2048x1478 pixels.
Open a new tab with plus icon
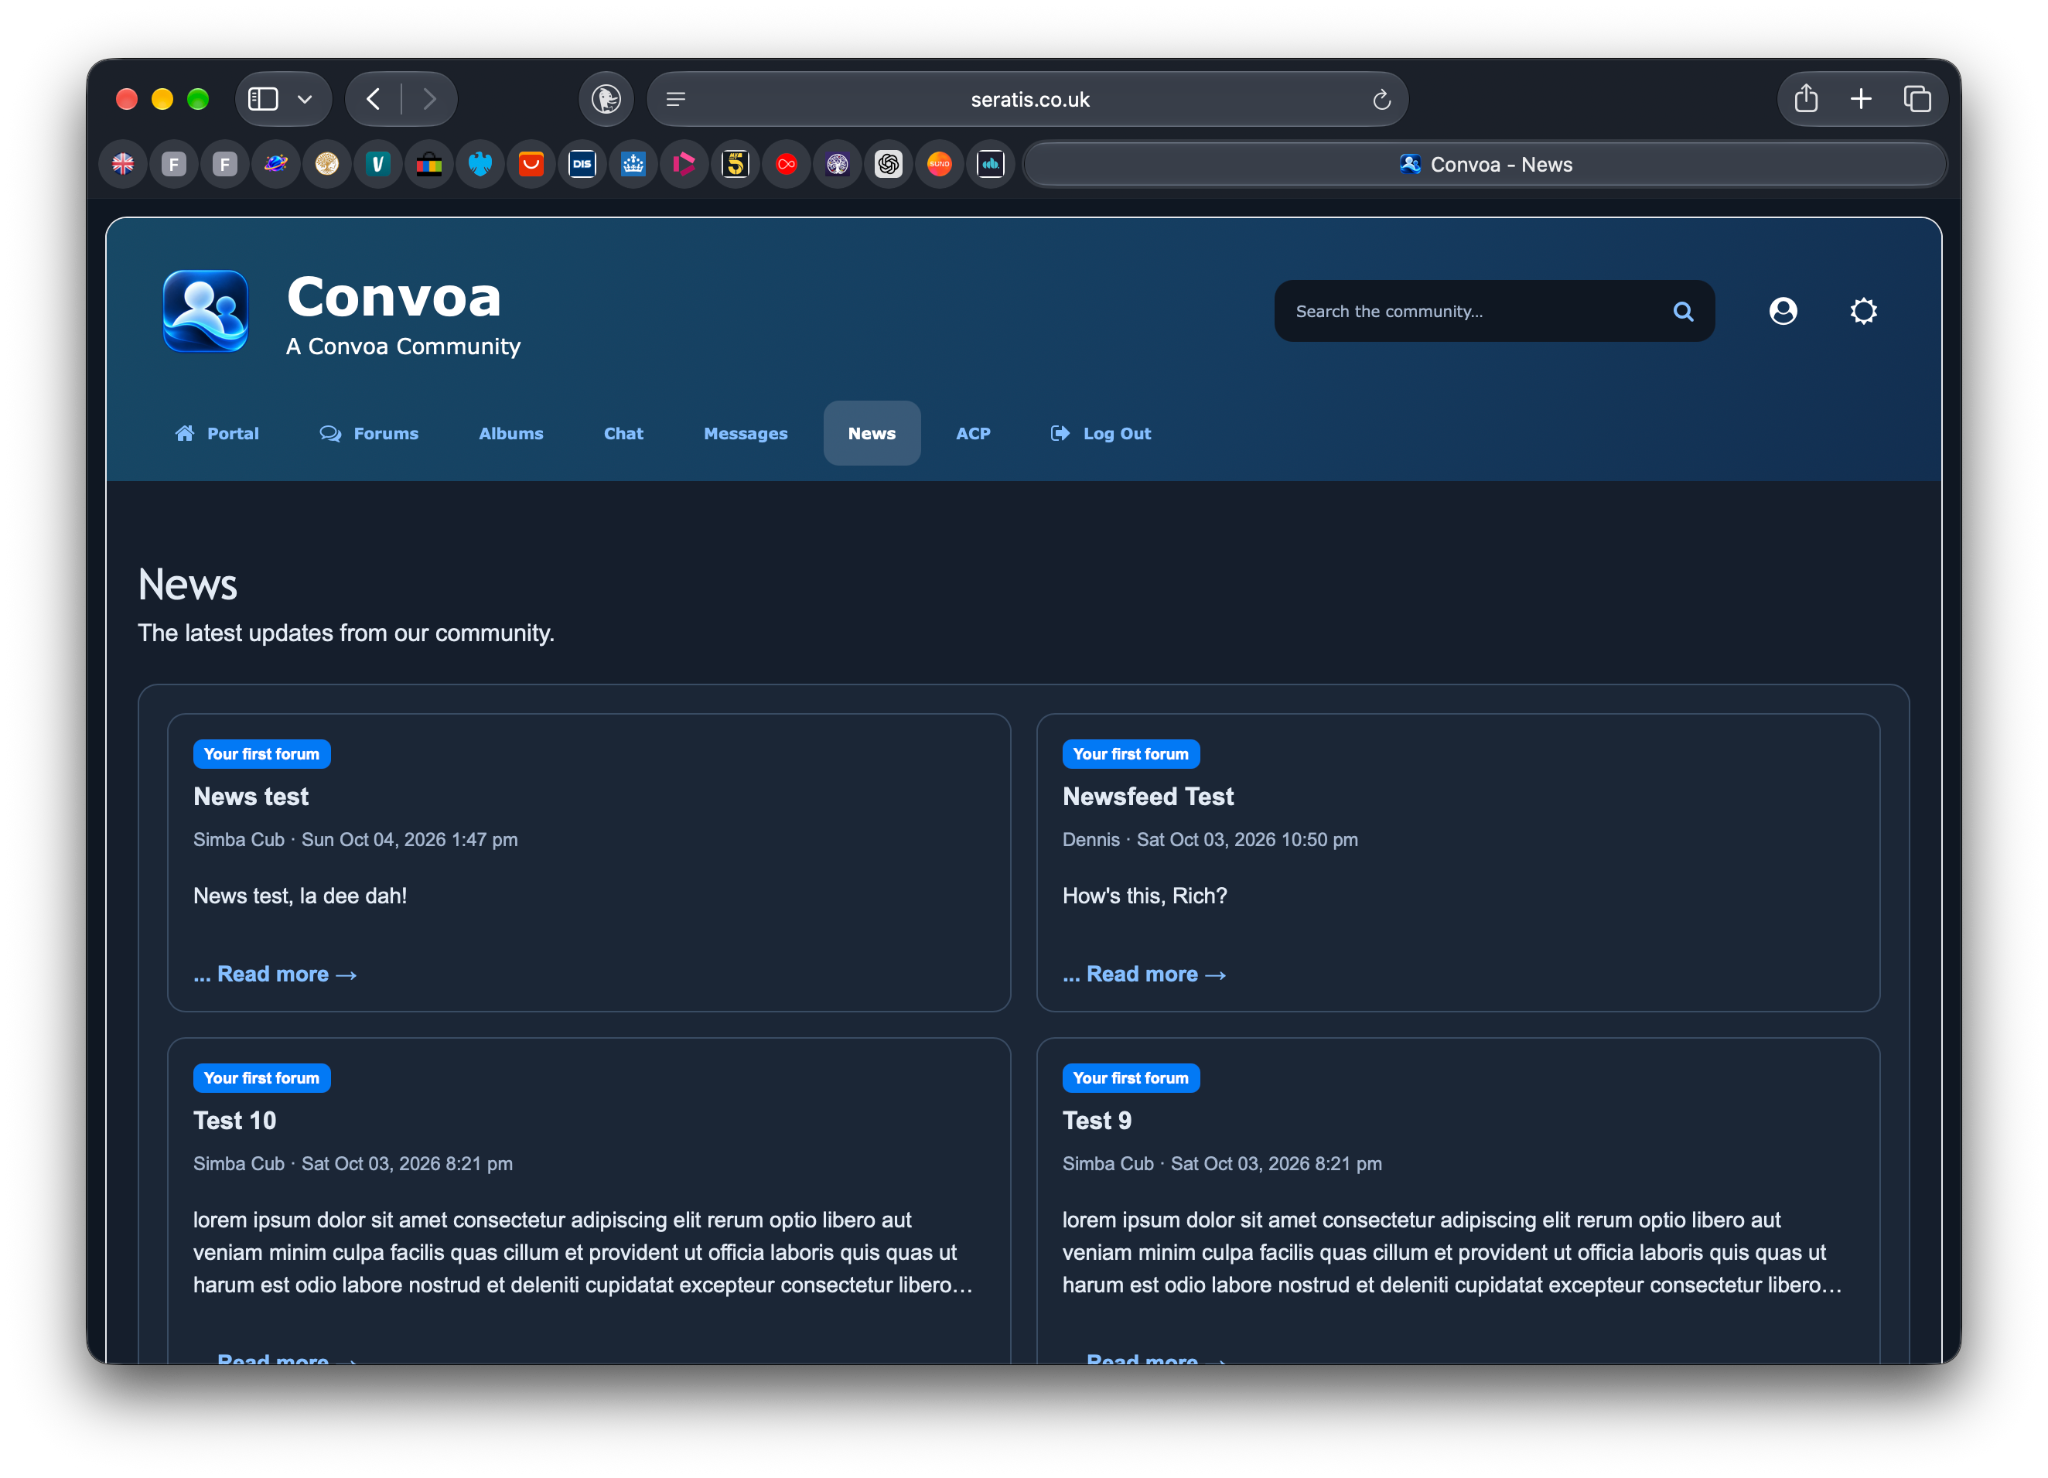click(x=1861, y=99)
